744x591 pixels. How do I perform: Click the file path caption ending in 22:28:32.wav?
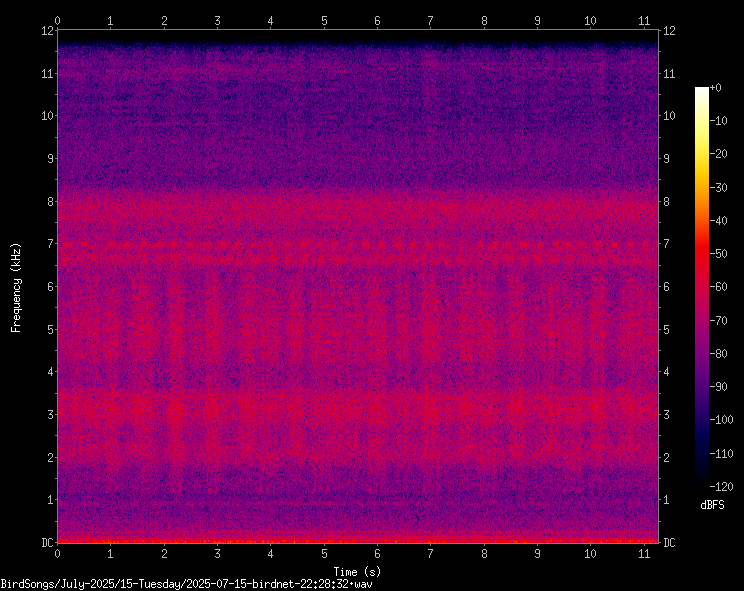(x=186, y=584)
